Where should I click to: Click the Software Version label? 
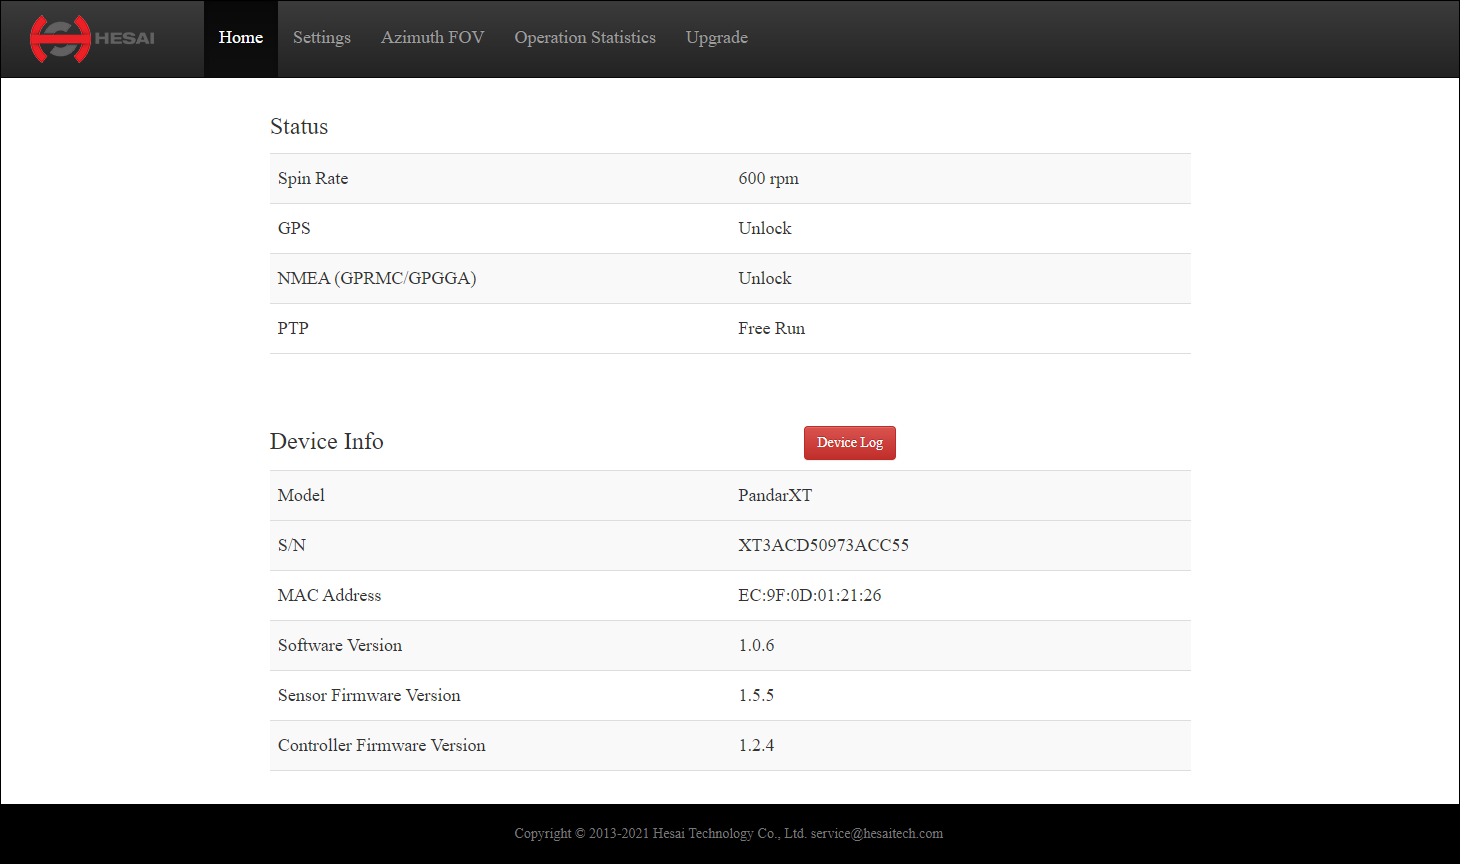[340, 646]
